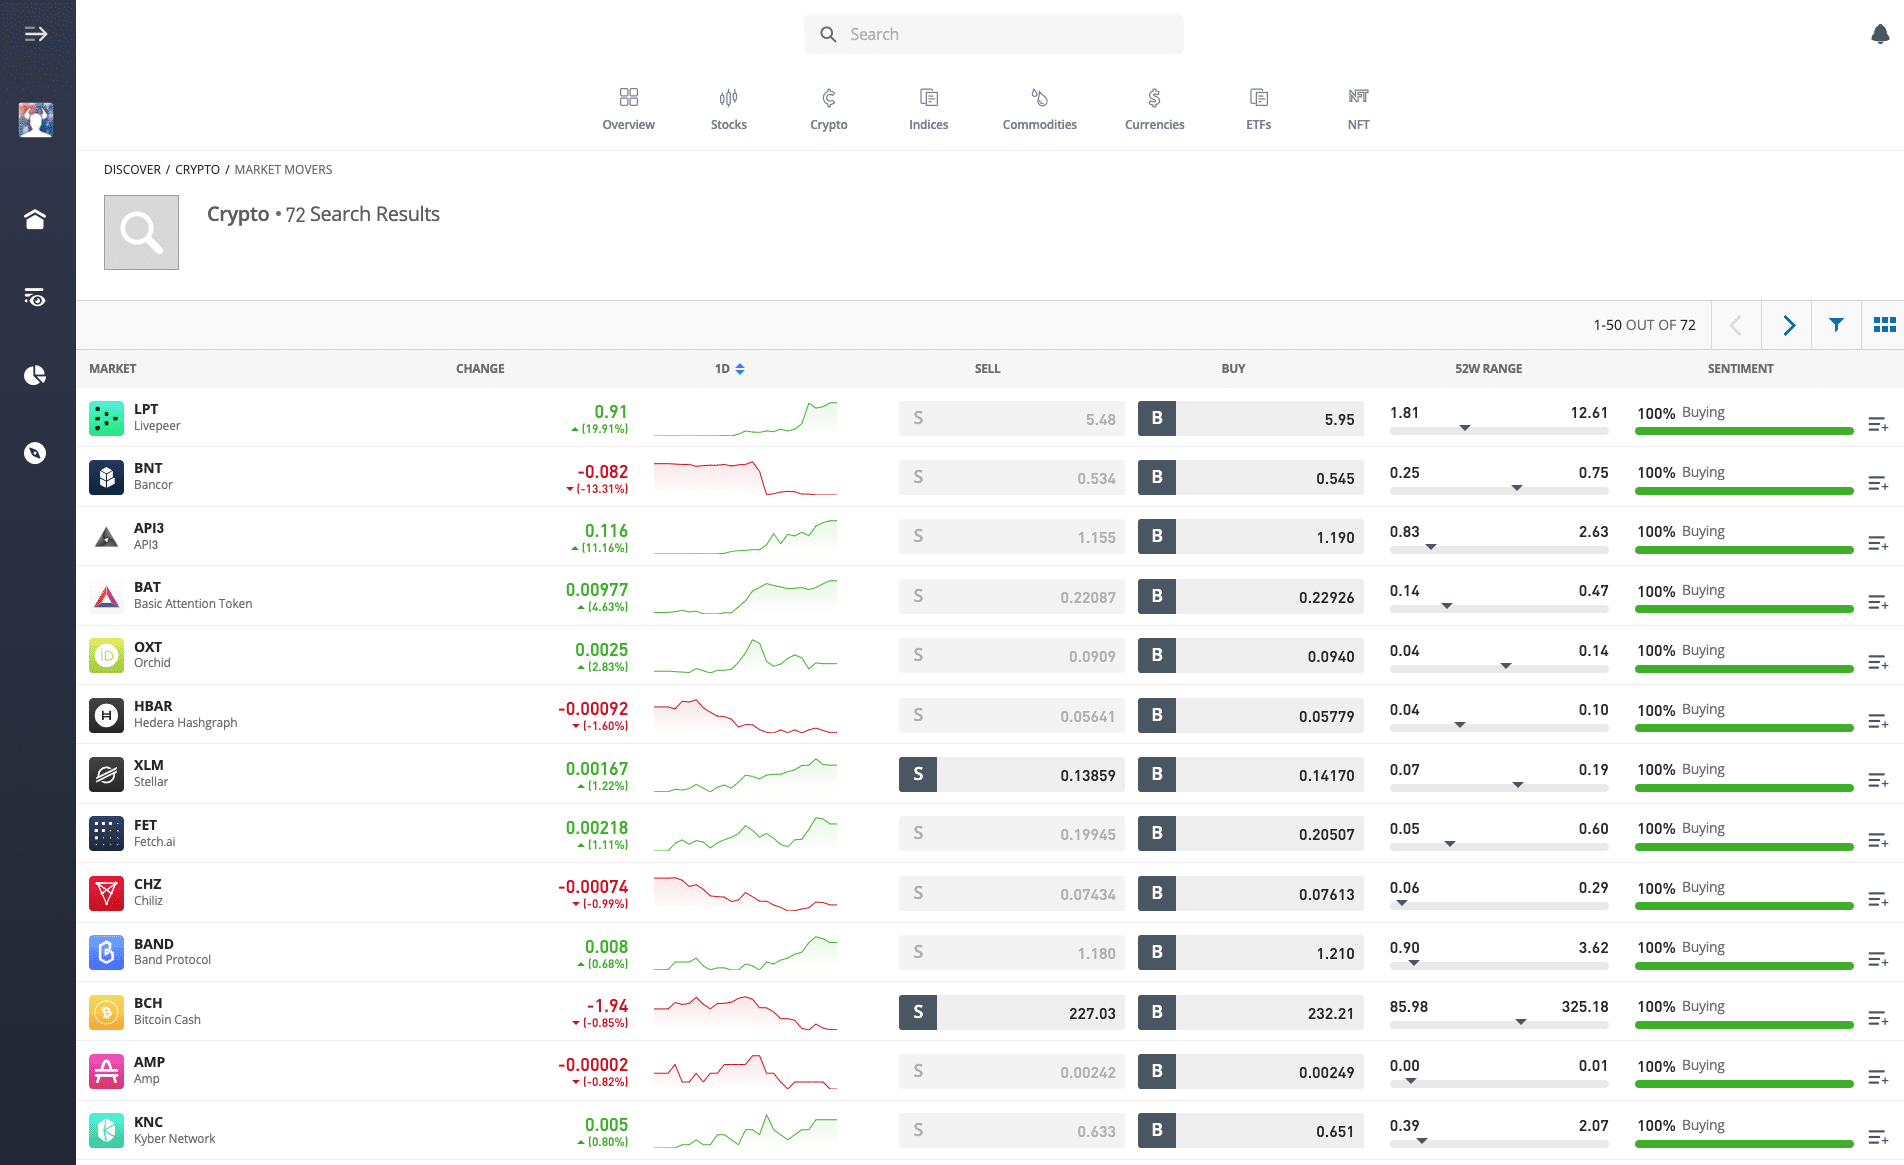Screen dimensions: 1904x1165
Task: Buy BNT at 0.545
Action: (x=1251, y=478)
